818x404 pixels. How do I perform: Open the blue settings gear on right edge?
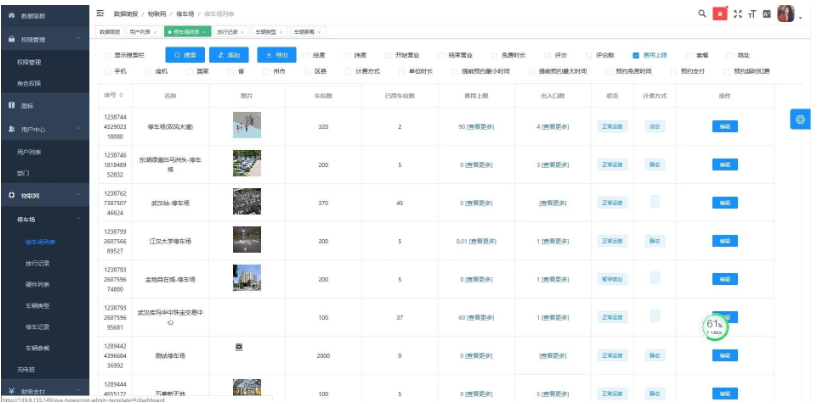pos(801,119)
